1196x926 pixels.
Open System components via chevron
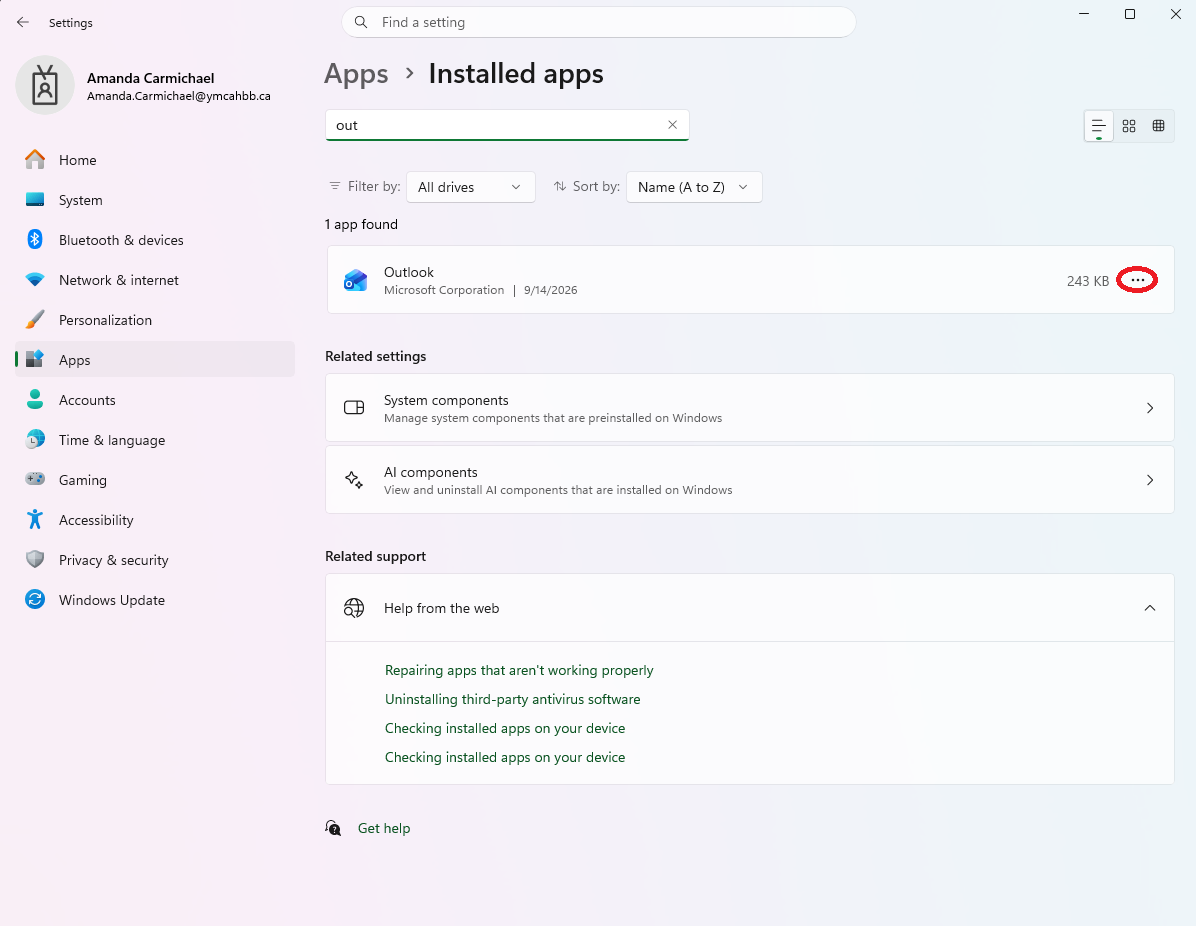pos(1149,408)
